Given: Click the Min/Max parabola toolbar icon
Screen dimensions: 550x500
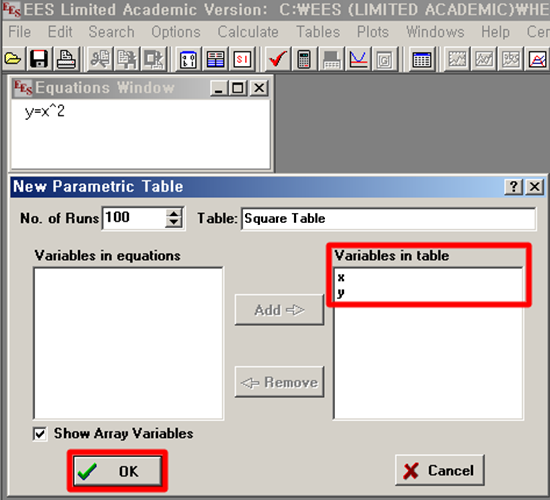Looking at the screenshot, I should [358, 59].
